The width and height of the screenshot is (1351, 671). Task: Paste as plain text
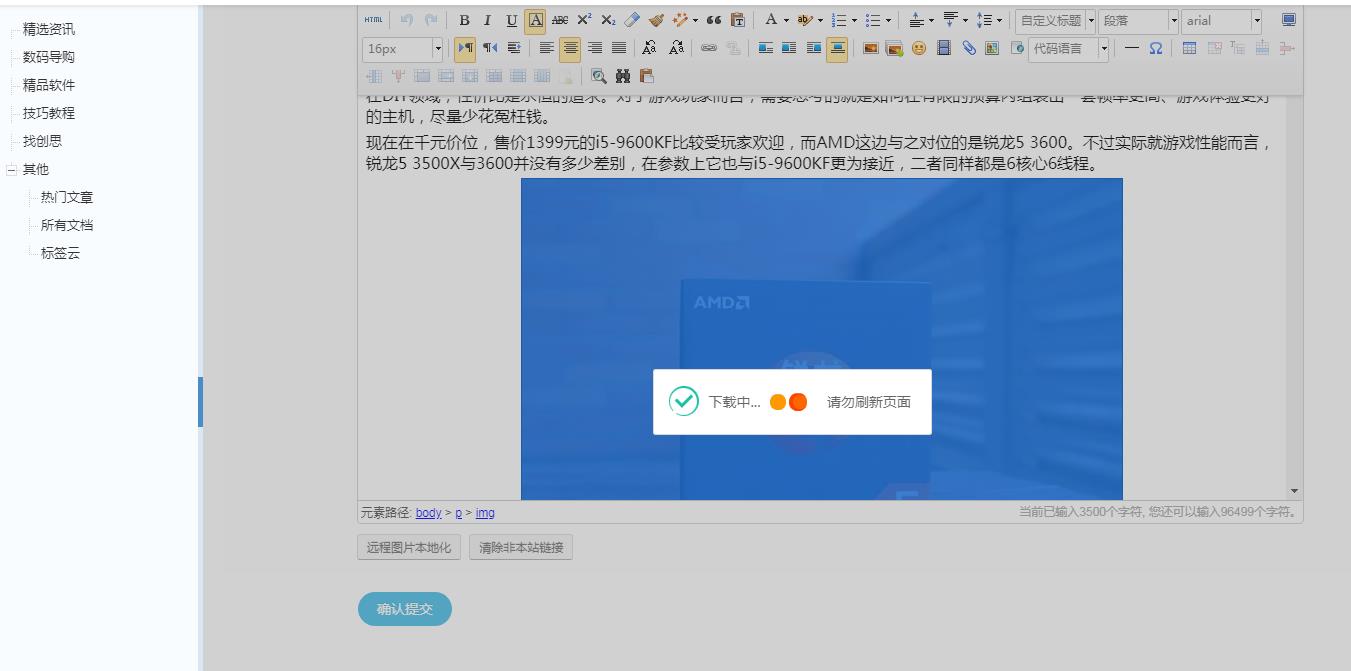[x=738, y=20]
